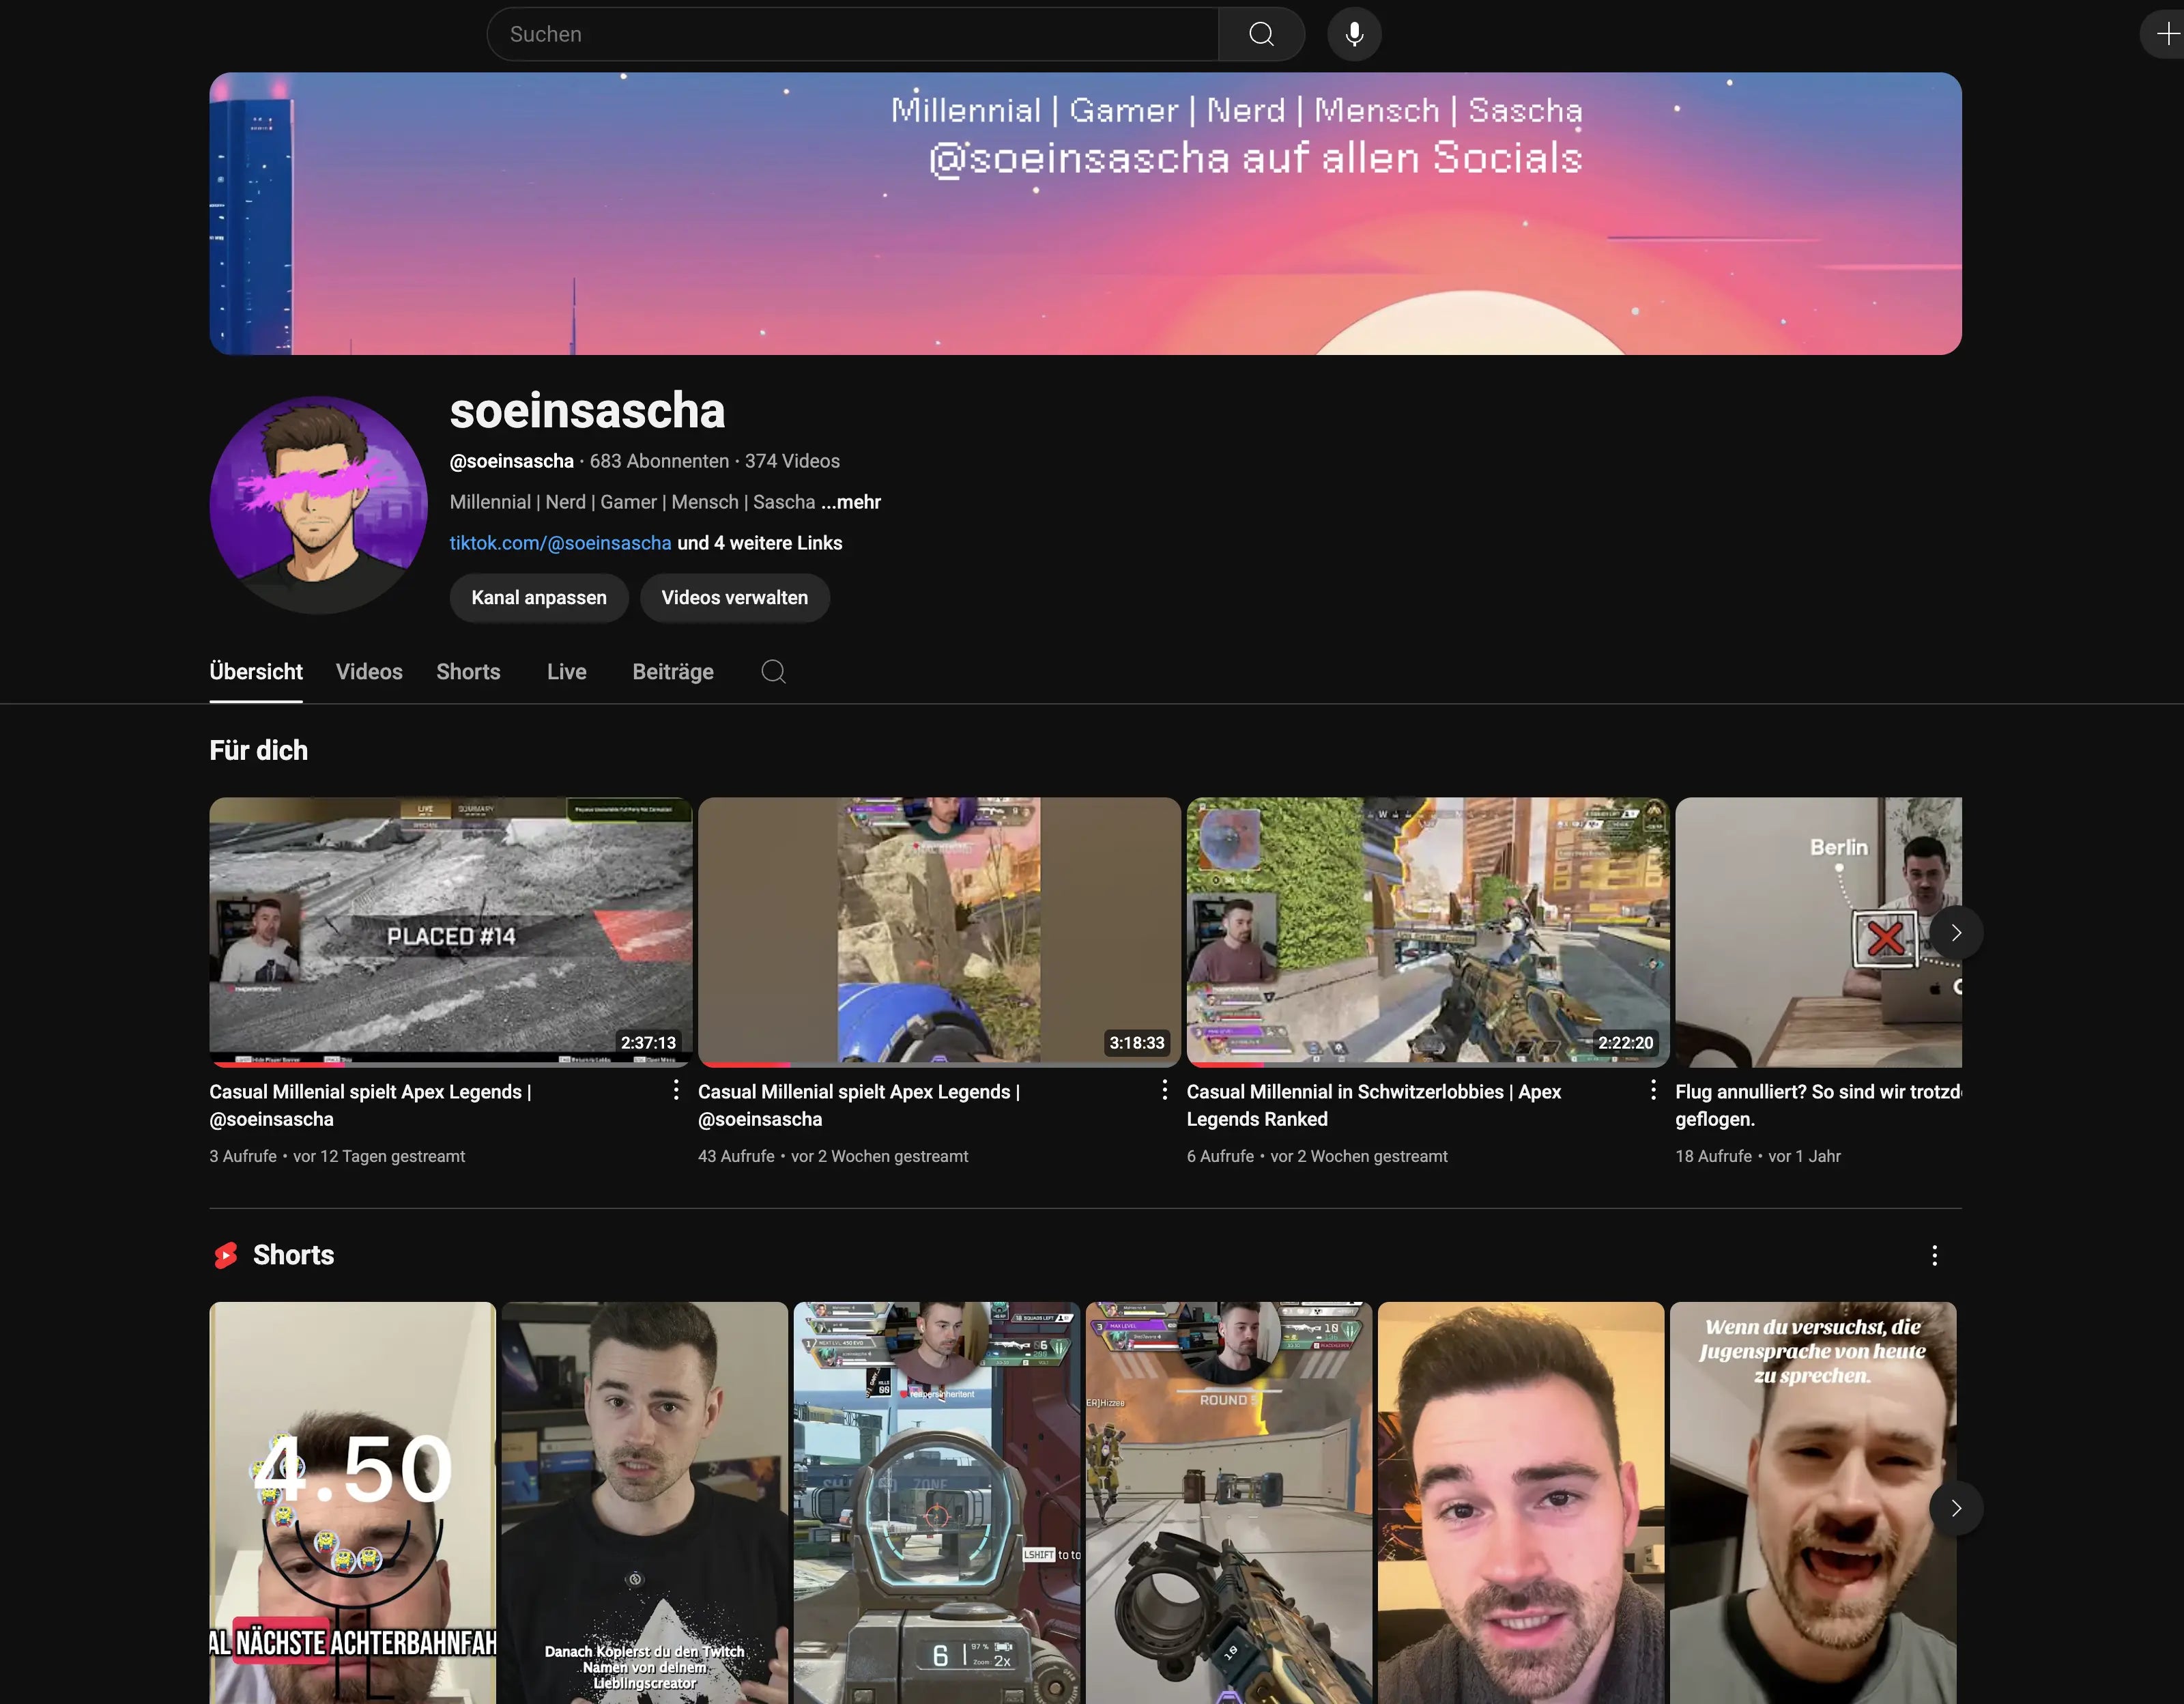This screenshot has height=1704, width=2184.
Task: Activate voice search microphone
Action: [1354, 34]
